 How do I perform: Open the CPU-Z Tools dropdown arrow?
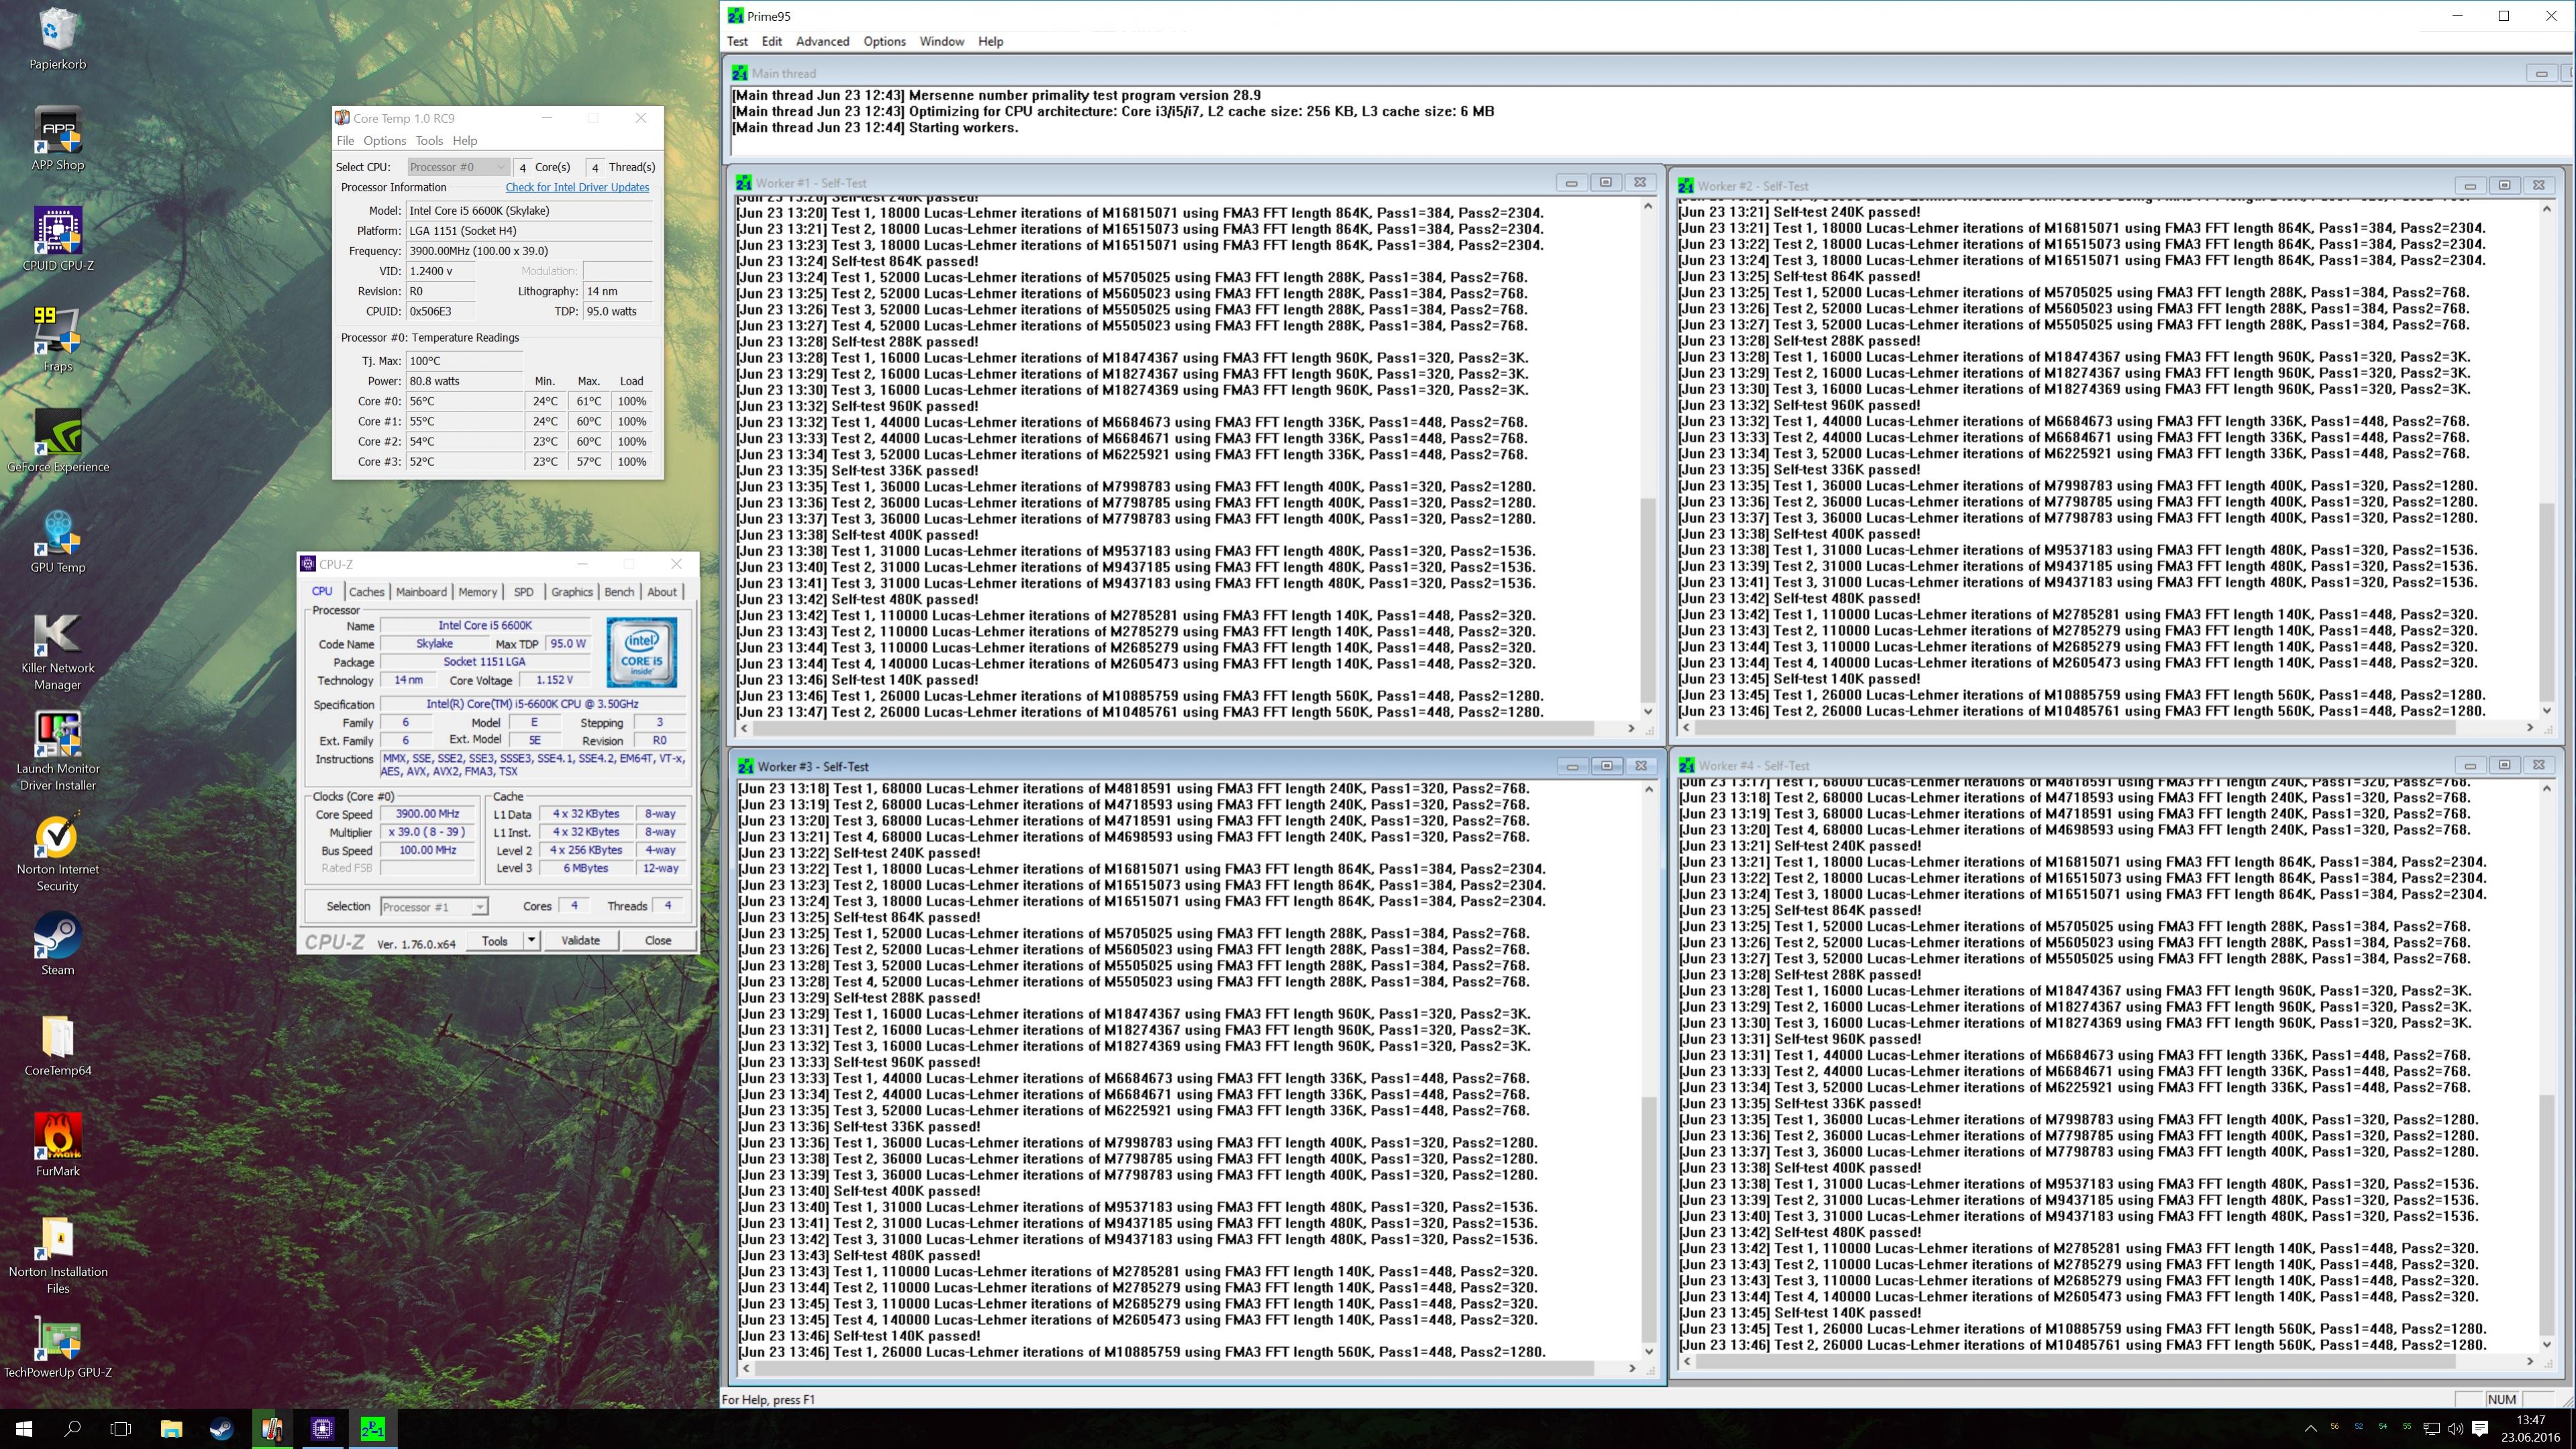pos(532,940)
